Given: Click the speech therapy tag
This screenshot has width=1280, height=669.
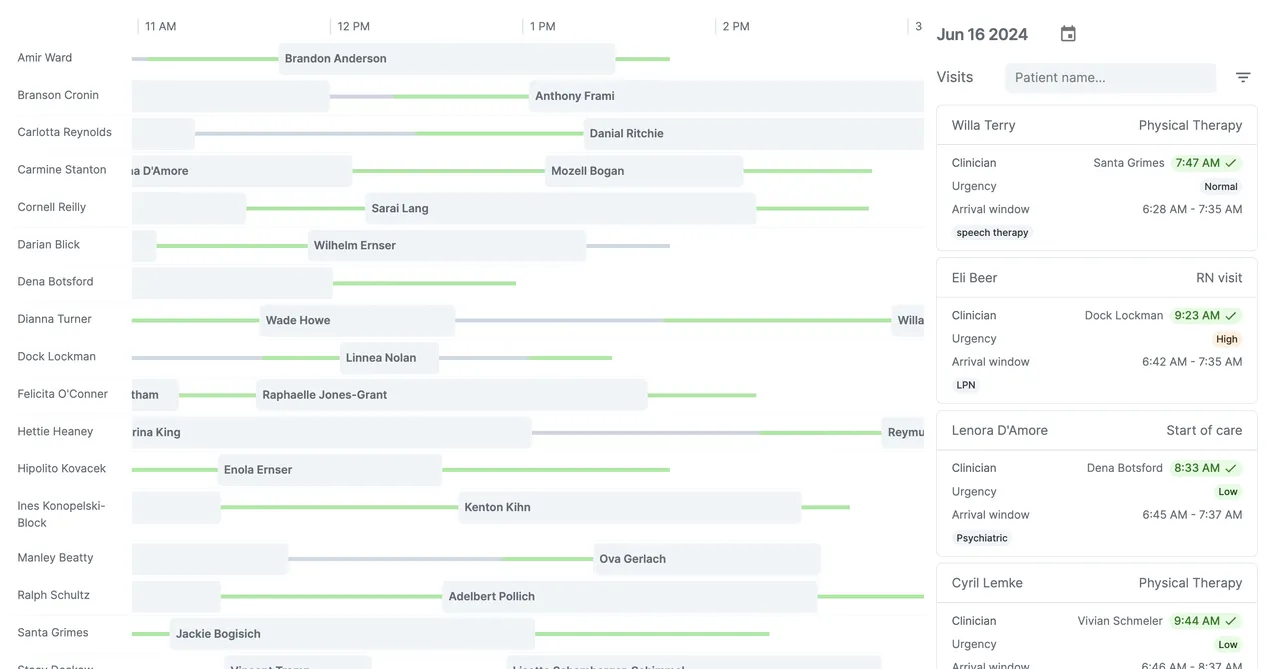Looking at the screenshot, I should [992, 233].
